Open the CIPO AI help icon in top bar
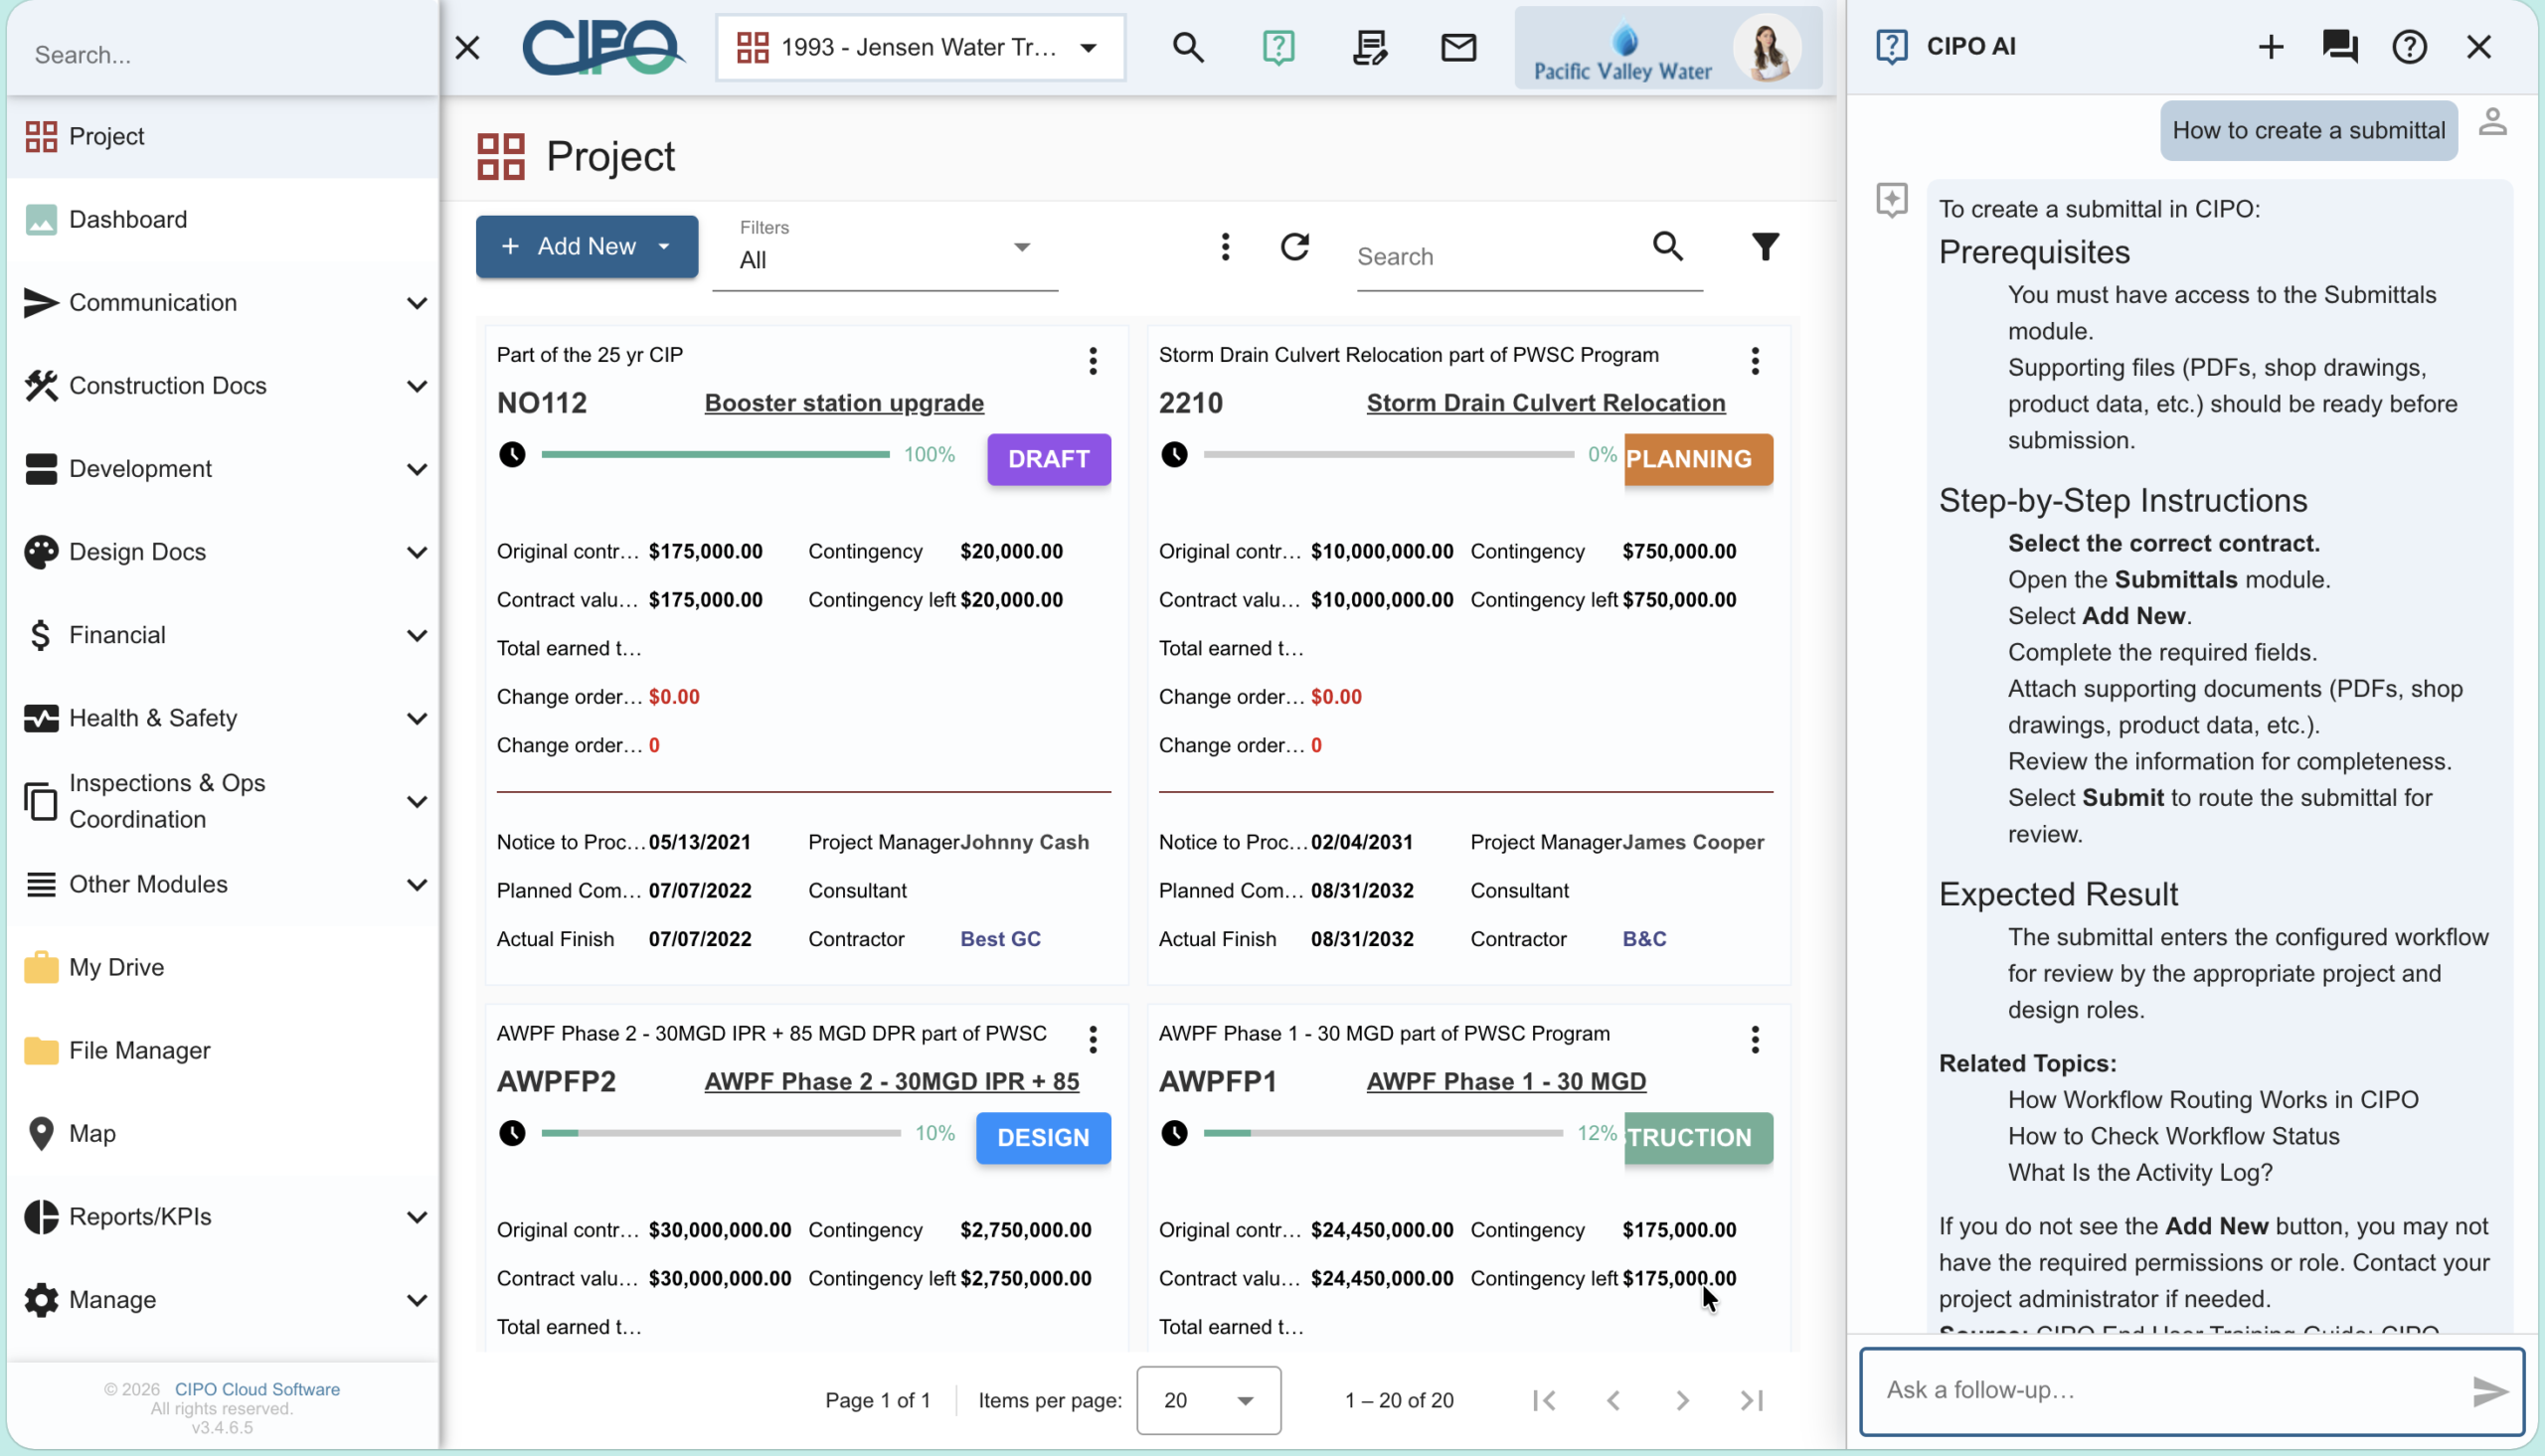Image resolution: width=2545 pixels, height=1456 pixels. [1278, 47]
